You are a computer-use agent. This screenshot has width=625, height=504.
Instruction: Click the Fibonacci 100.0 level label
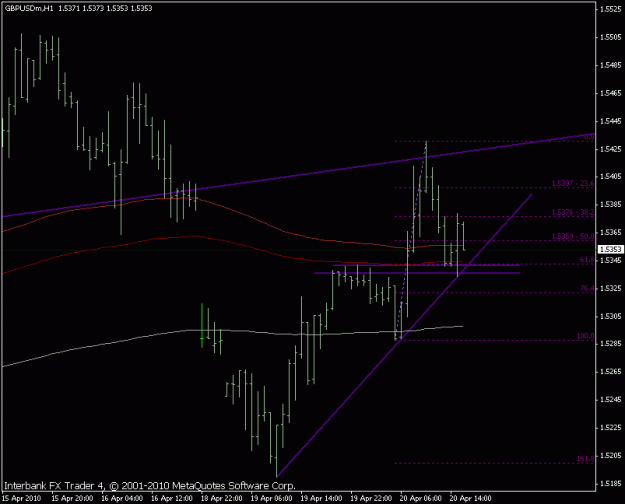tap(586, 336)
